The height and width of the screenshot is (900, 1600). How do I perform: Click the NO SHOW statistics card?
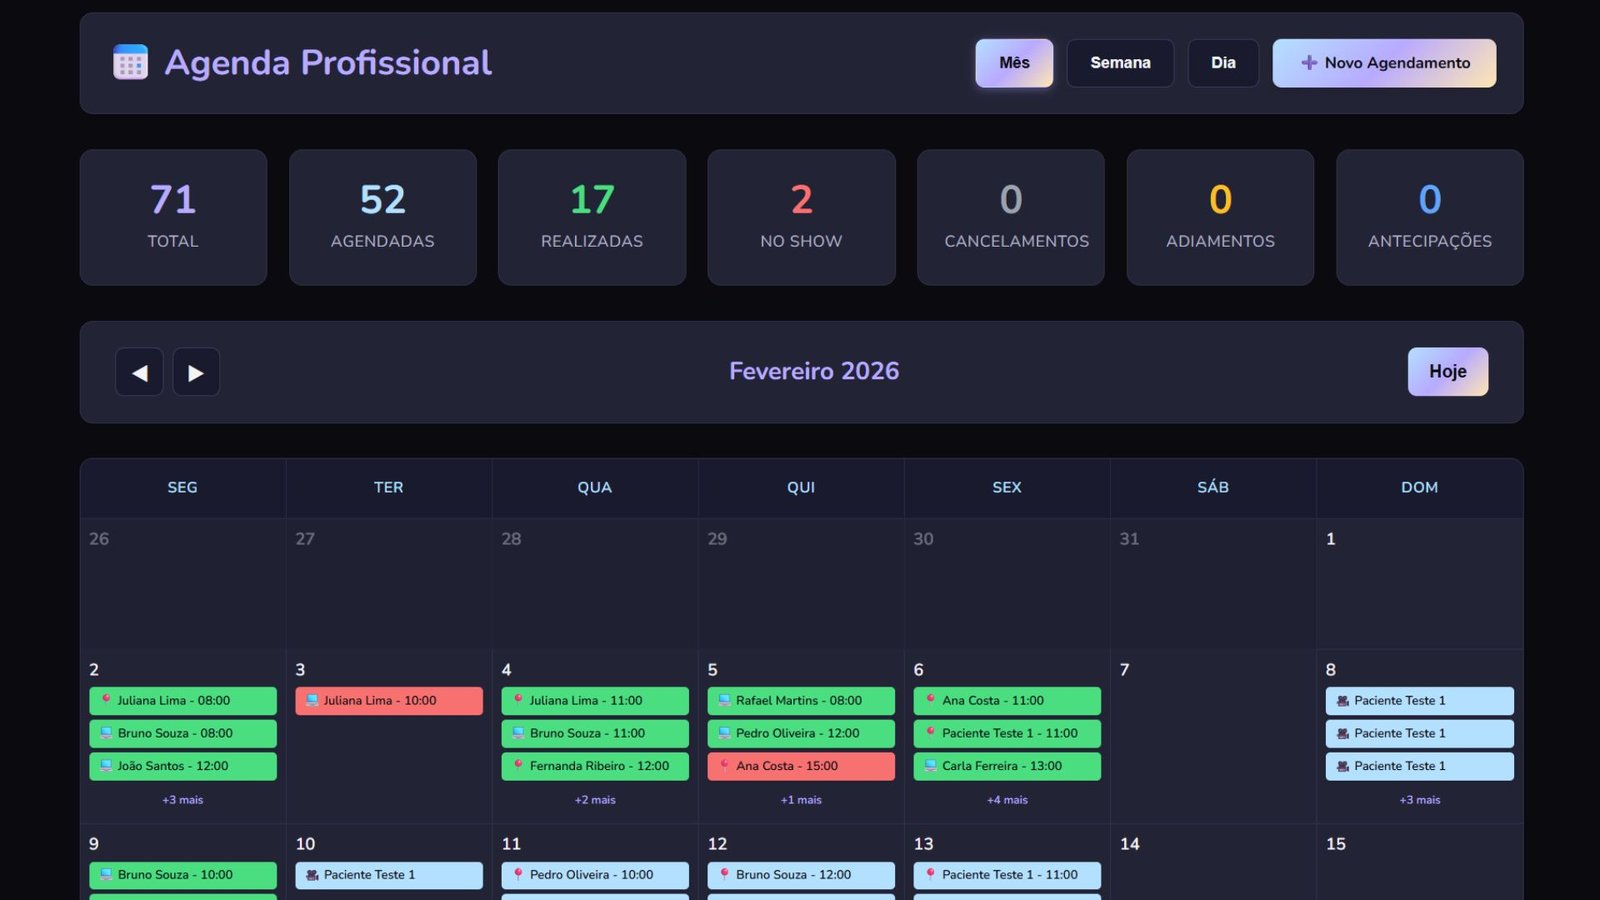pos(801,217)
